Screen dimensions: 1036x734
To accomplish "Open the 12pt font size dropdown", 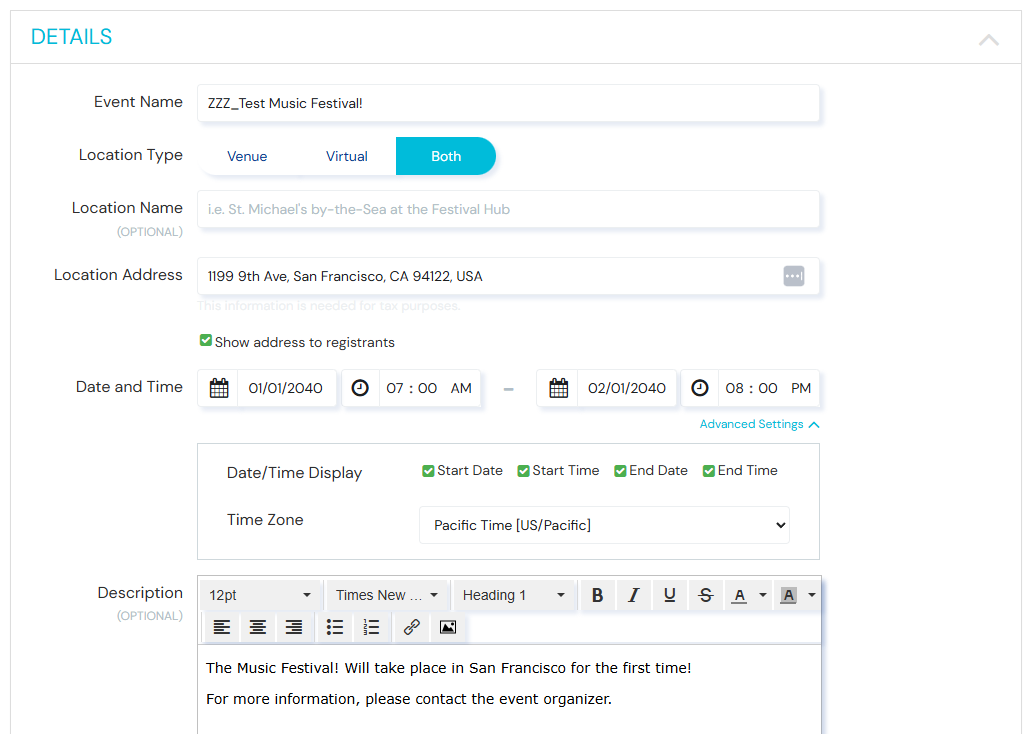I will 260,595.
